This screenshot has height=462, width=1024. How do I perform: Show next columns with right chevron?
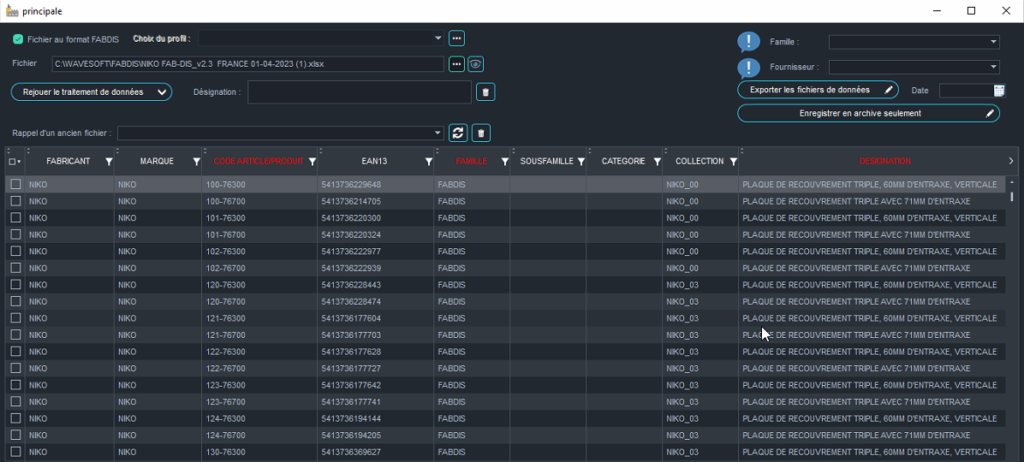[1011, 161]
